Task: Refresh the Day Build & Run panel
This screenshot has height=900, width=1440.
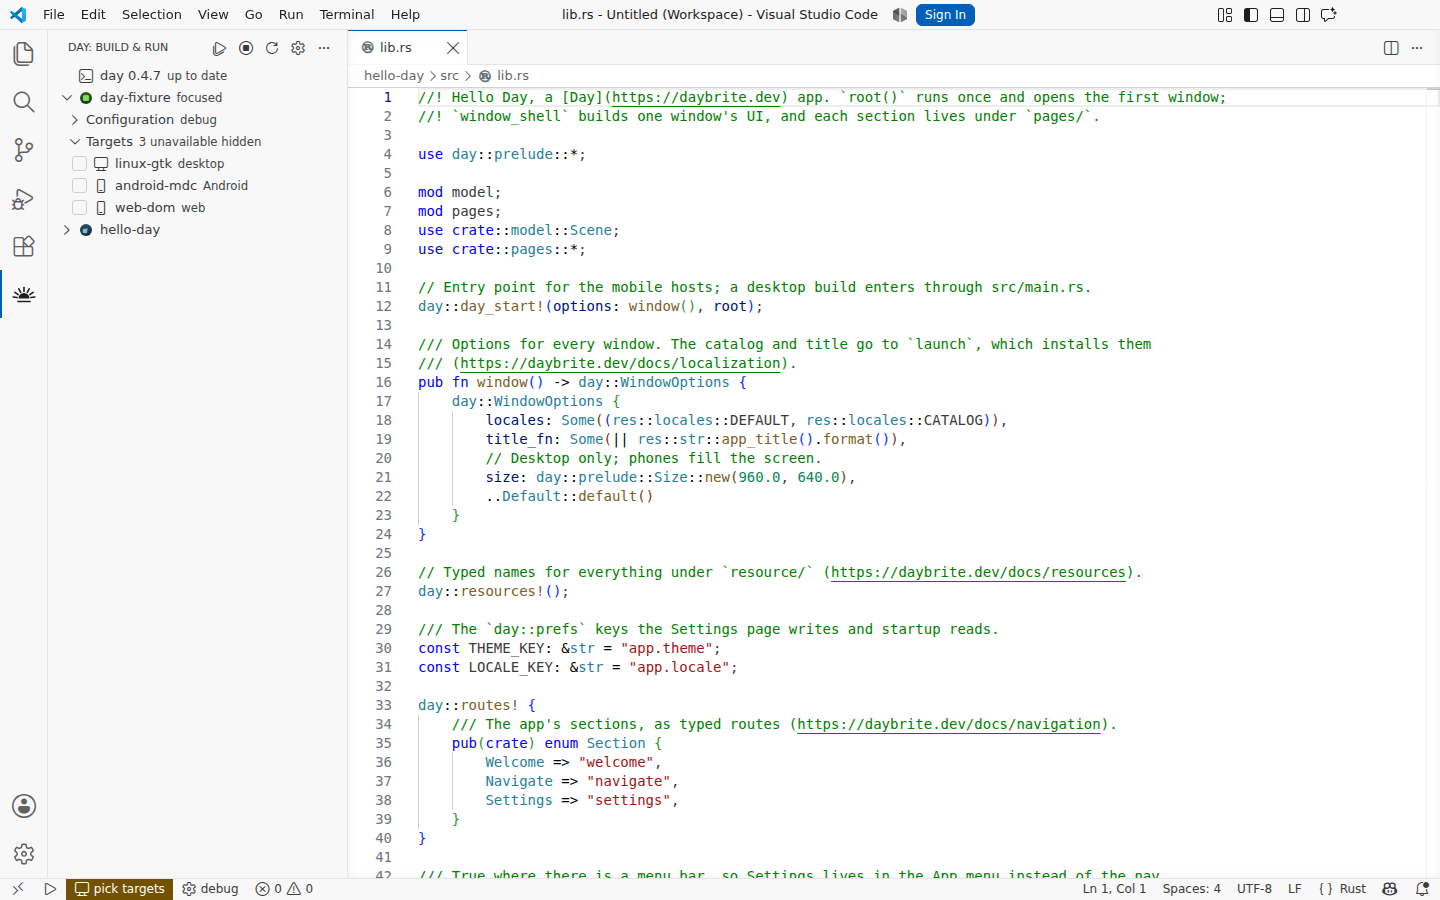Action: [272, 48]
